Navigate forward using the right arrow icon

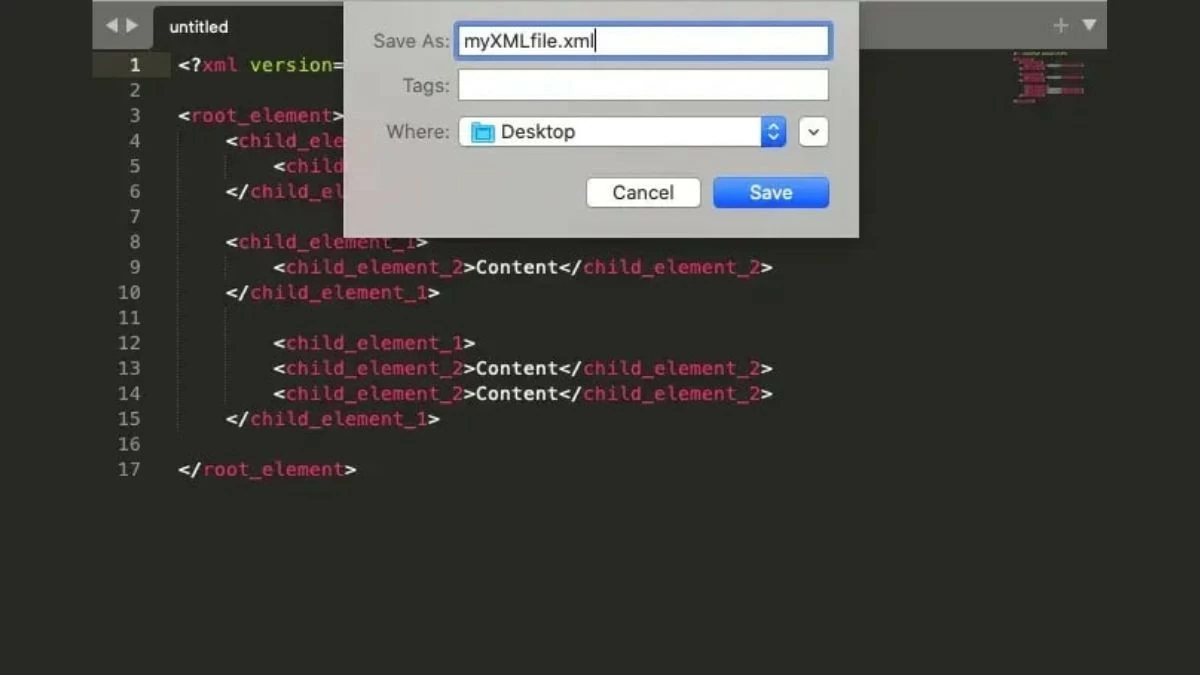pos(130,26)
